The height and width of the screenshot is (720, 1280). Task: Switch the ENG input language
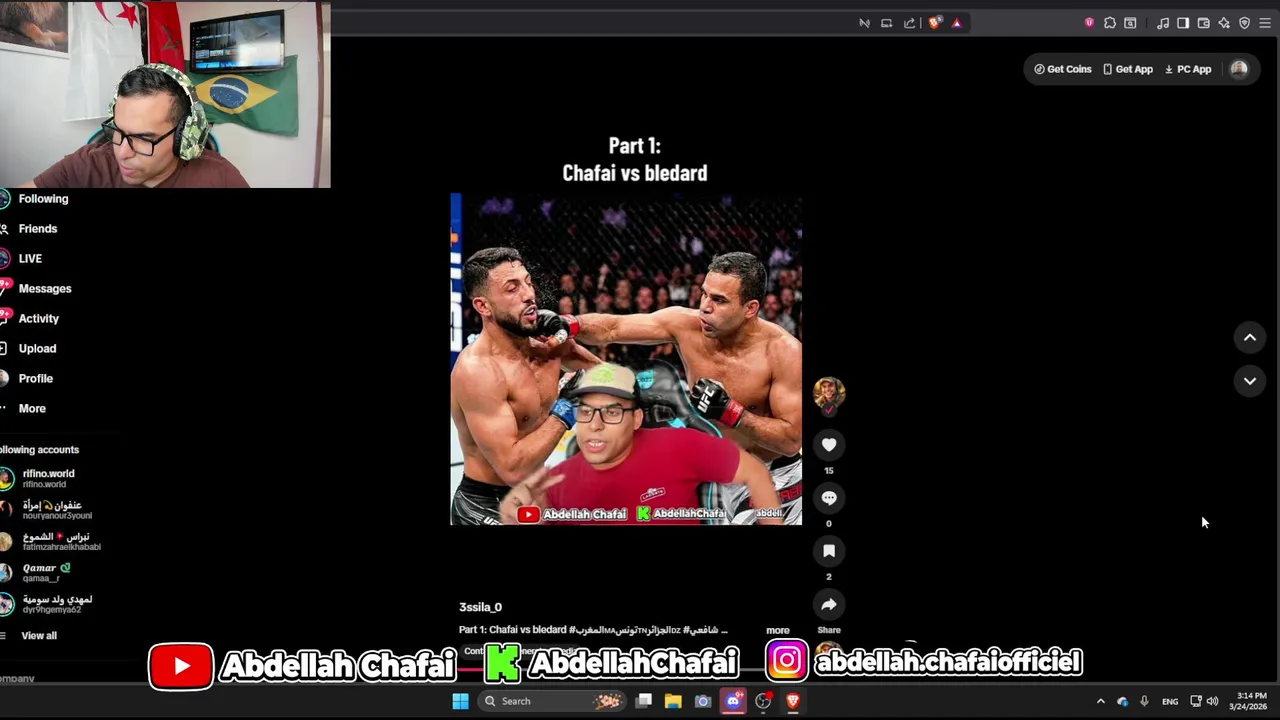coord(1170,701)
